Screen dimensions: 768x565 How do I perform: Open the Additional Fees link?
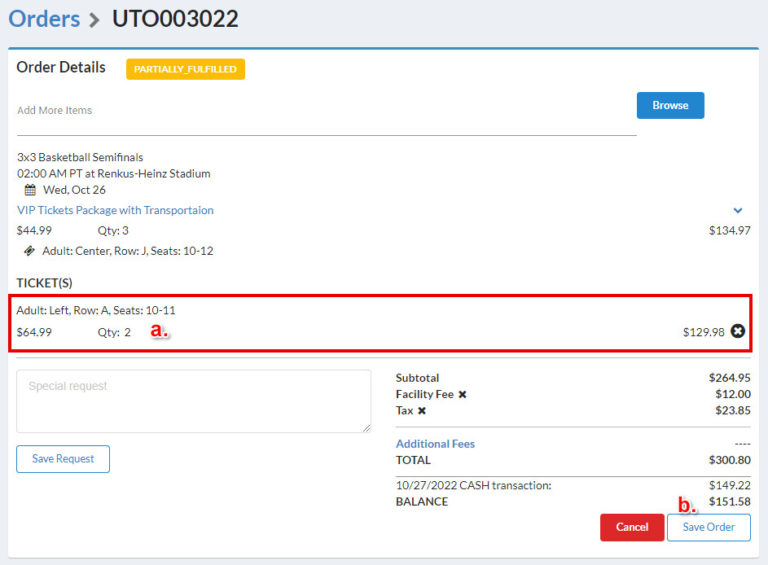pos(435,444)
